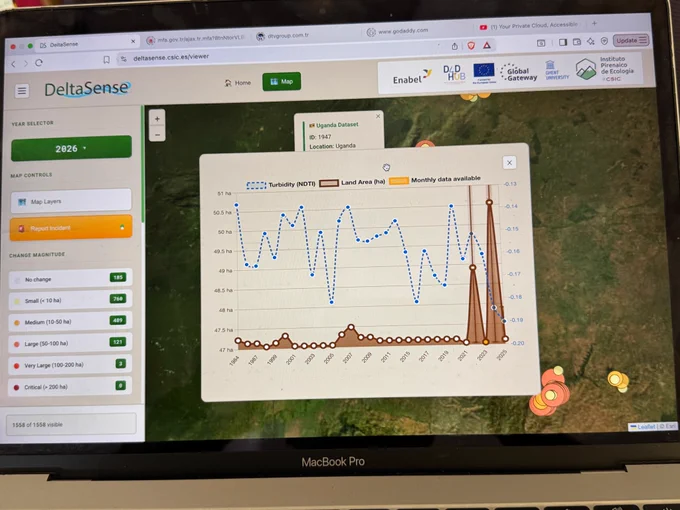Viewport: 680px width, 510px height.
Task: Open the Esri attribution link
Action: (670, 426)
